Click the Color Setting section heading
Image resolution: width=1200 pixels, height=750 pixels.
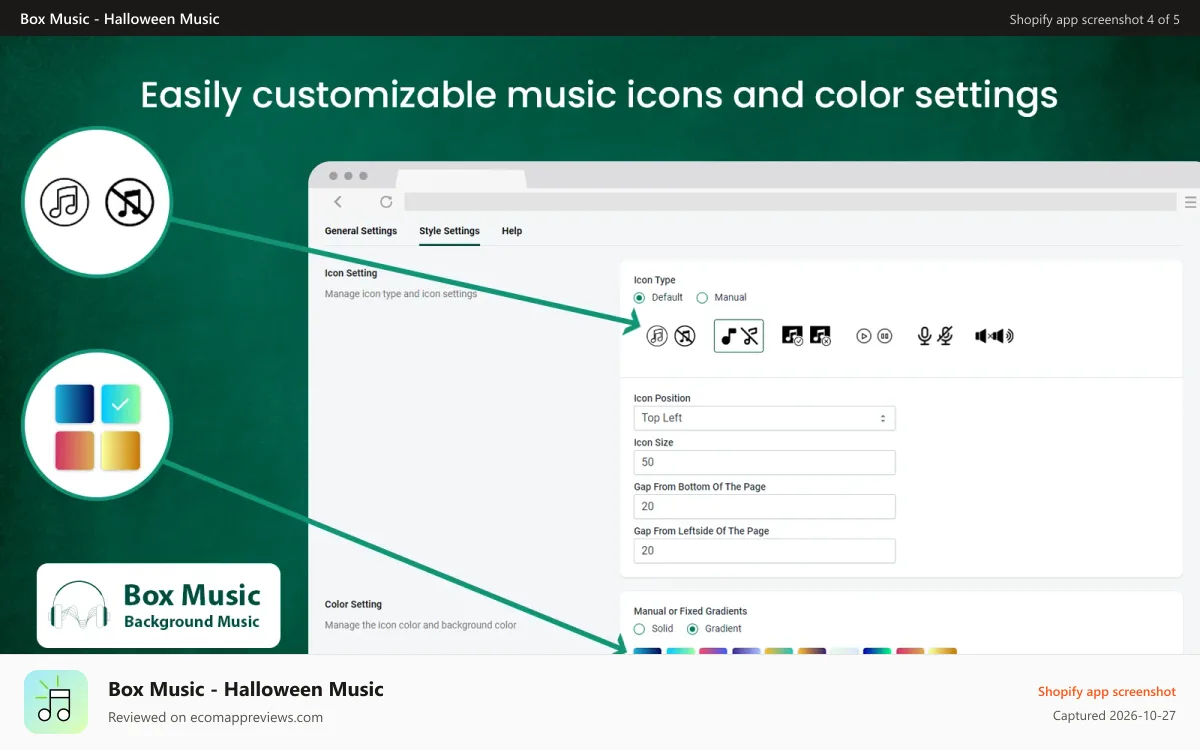pos(353,604)
